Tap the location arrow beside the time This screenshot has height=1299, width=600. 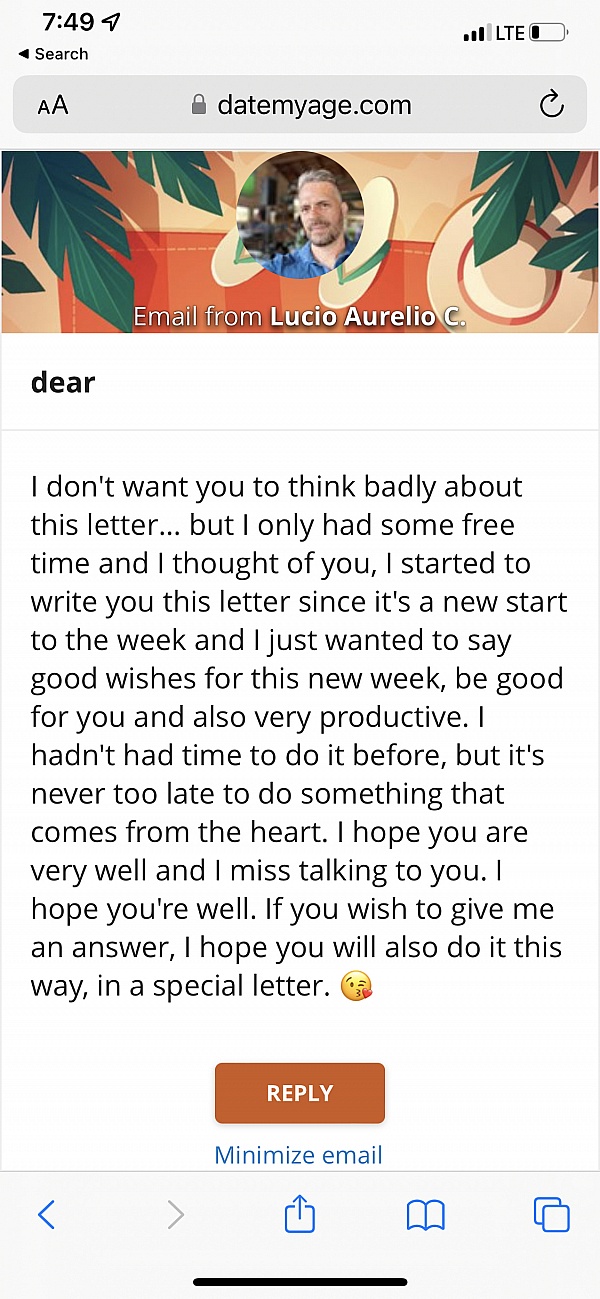pyautogui.click(x=113, y=22)
